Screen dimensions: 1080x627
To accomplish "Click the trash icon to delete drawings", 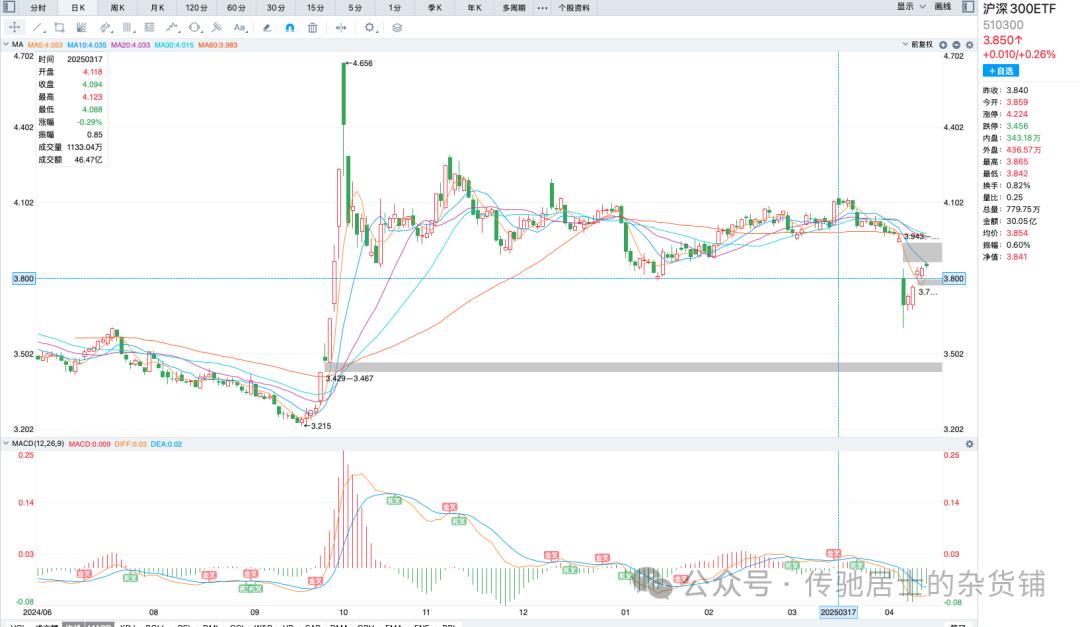I will [x=313, y=28].
